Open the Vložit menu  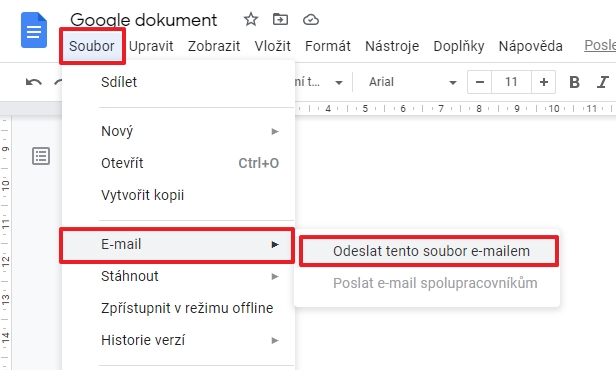point(272,46)
